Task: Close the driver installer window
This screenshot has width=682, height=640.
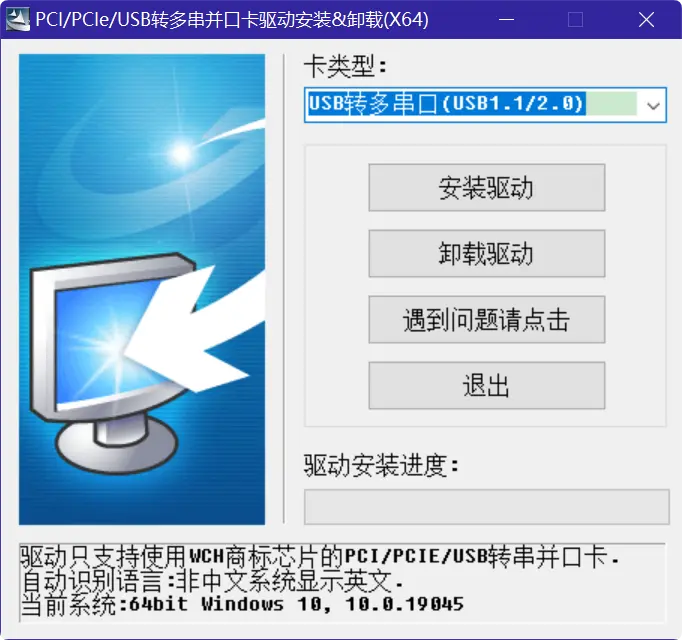Action: [x=646, y=20]
